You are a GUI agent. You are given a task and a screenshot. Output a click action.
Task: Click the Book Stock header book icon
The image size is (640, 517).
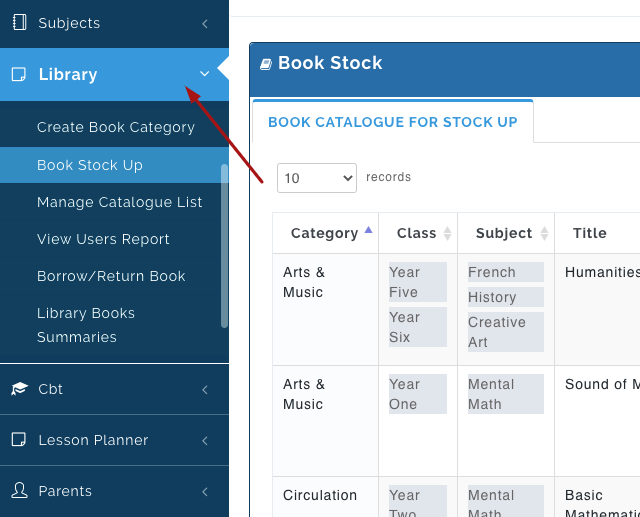point(266,64)
